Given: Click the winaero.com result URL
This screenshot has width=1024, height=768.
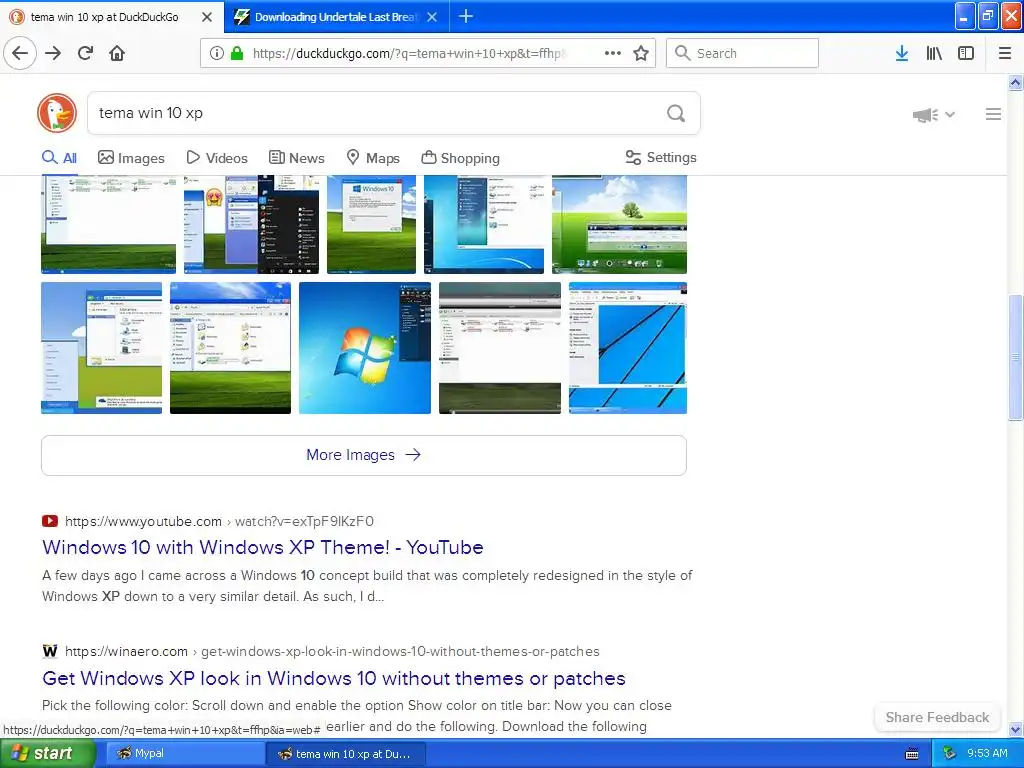Looking at the screenshot, I should (332, 651).
